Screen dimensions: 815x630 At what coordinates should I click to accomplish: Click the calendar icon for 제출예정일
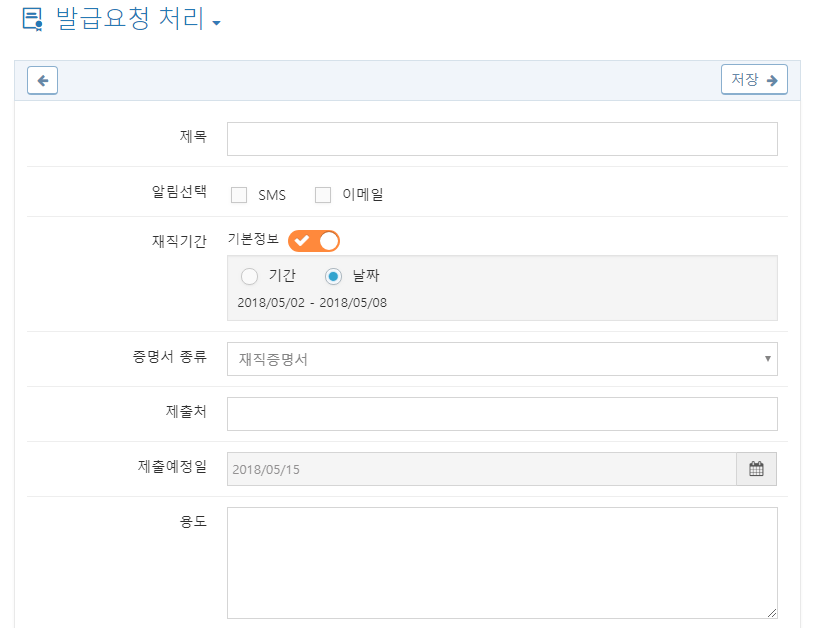(756, 469)
